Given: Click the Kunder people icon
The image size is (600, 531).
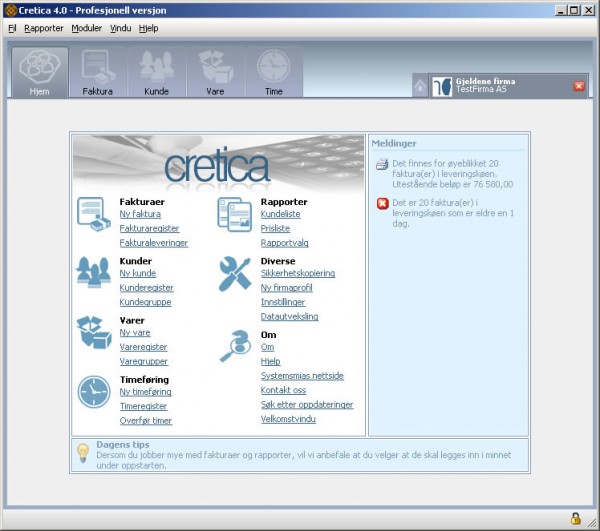Looking at the screenshot, I should pyautogui.click(x=93, y=272).
